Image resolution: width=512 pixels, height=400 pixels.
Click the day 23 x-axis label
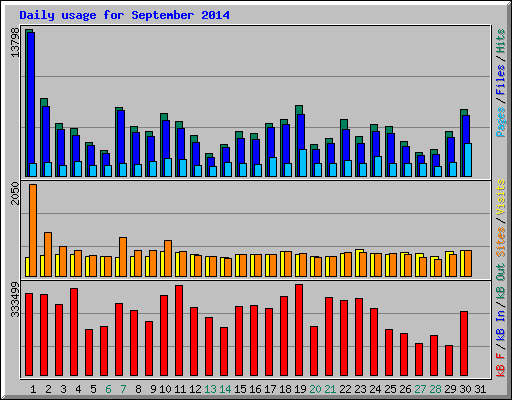360,389
